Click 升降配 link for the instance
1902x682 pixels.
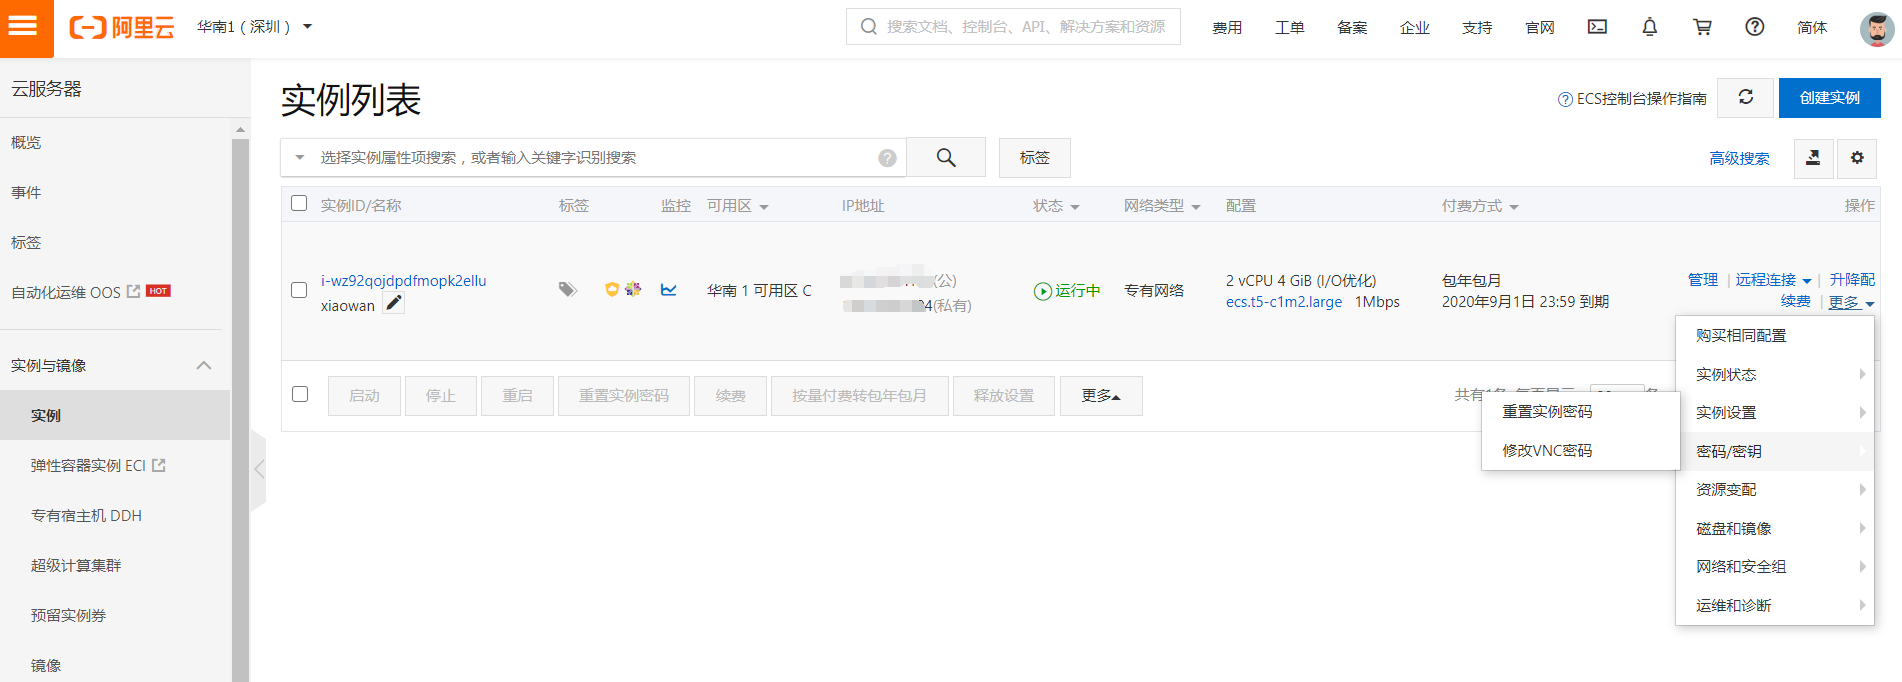(1852, 280)
